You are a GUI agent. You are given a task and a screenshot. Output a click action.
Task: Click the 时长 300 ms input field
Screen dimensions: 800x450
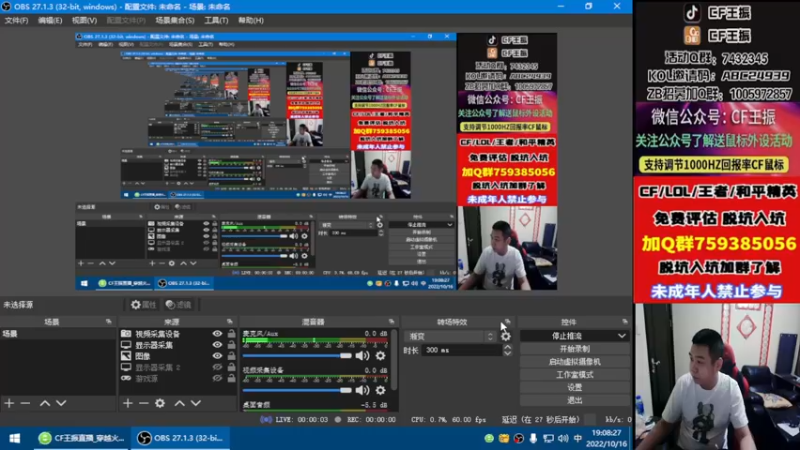(x=461, y=351)
